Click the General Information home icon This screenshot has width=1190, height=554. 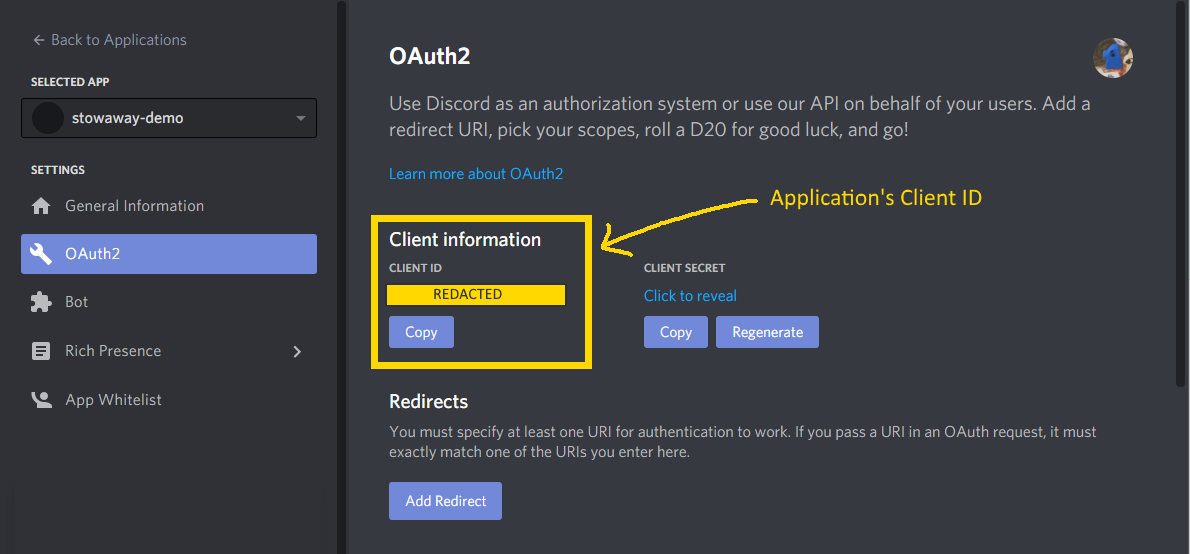(41, 206)
